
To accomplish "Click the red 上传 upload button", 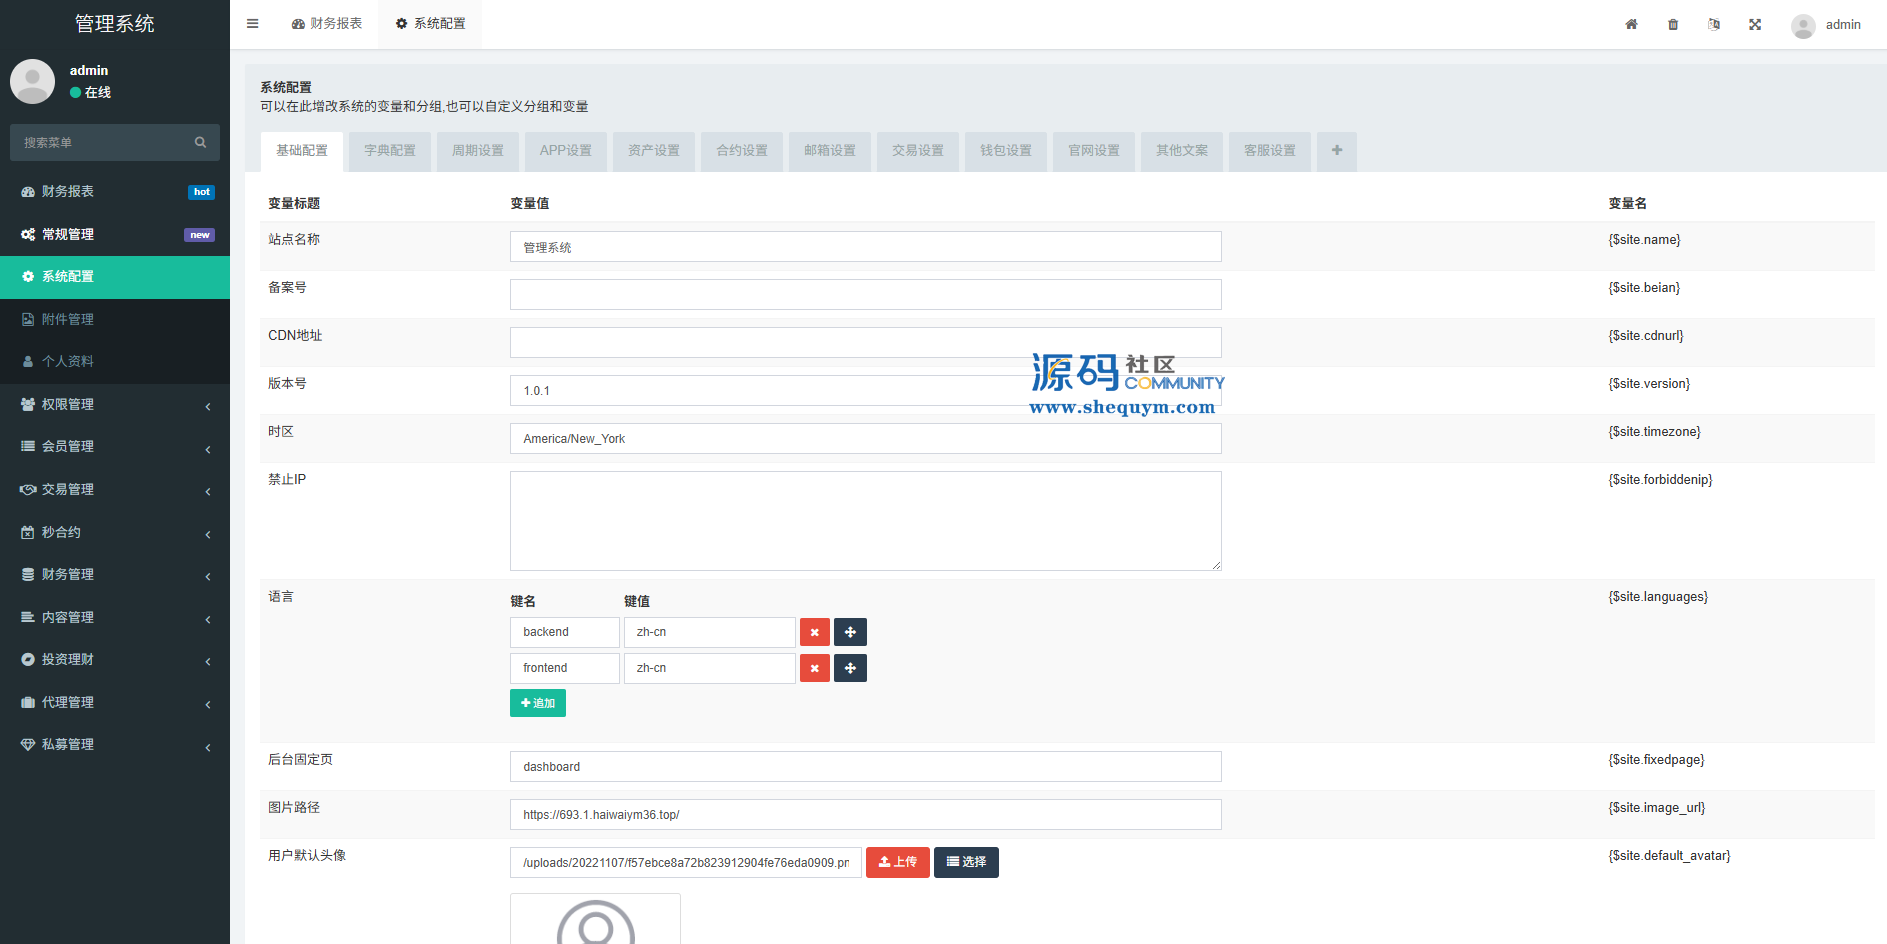I will pos(897,862).
